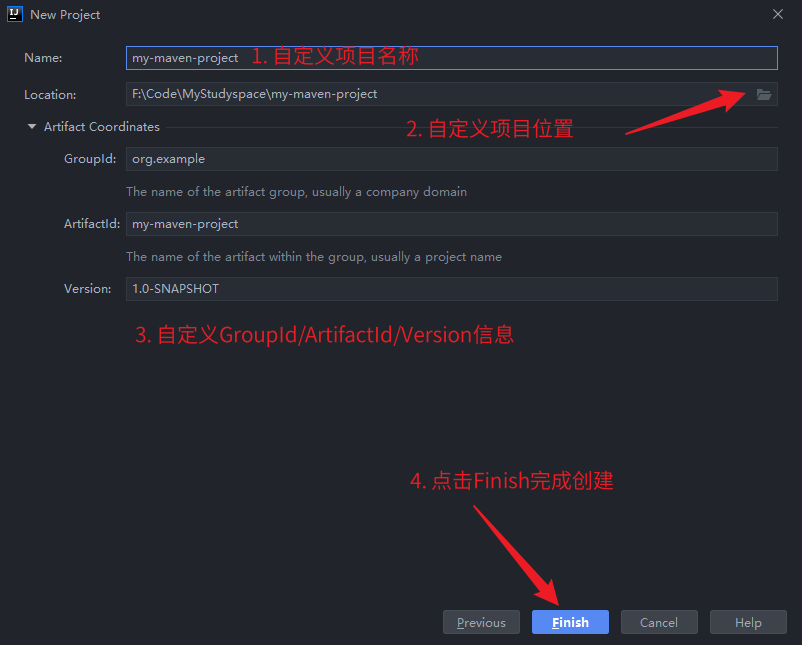Click the Location label
802x645 pixels.
tap(50, 95)
